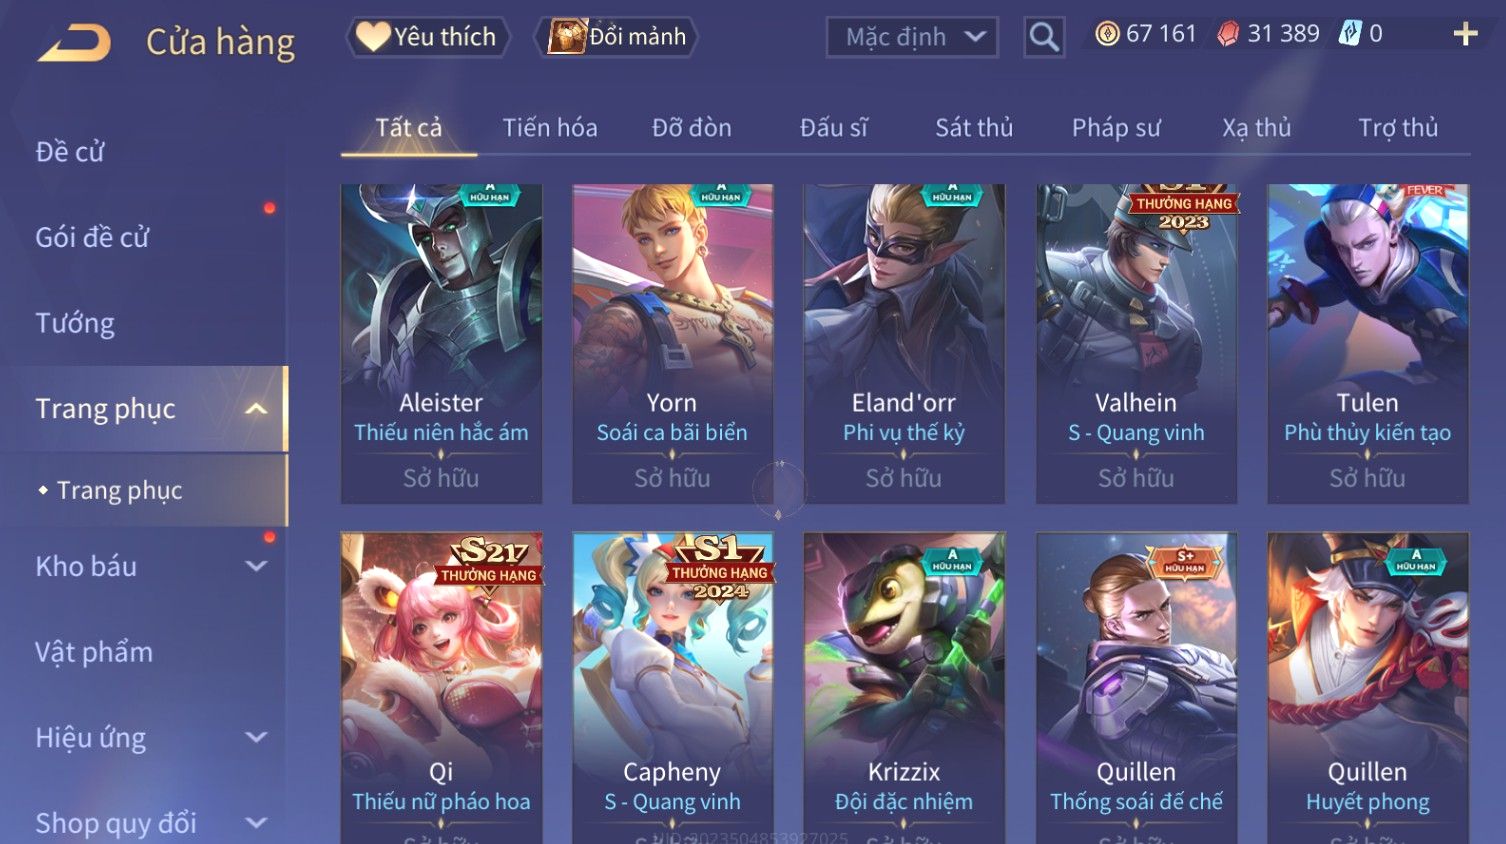Select the Tiến hóa tab

[550, 128]
